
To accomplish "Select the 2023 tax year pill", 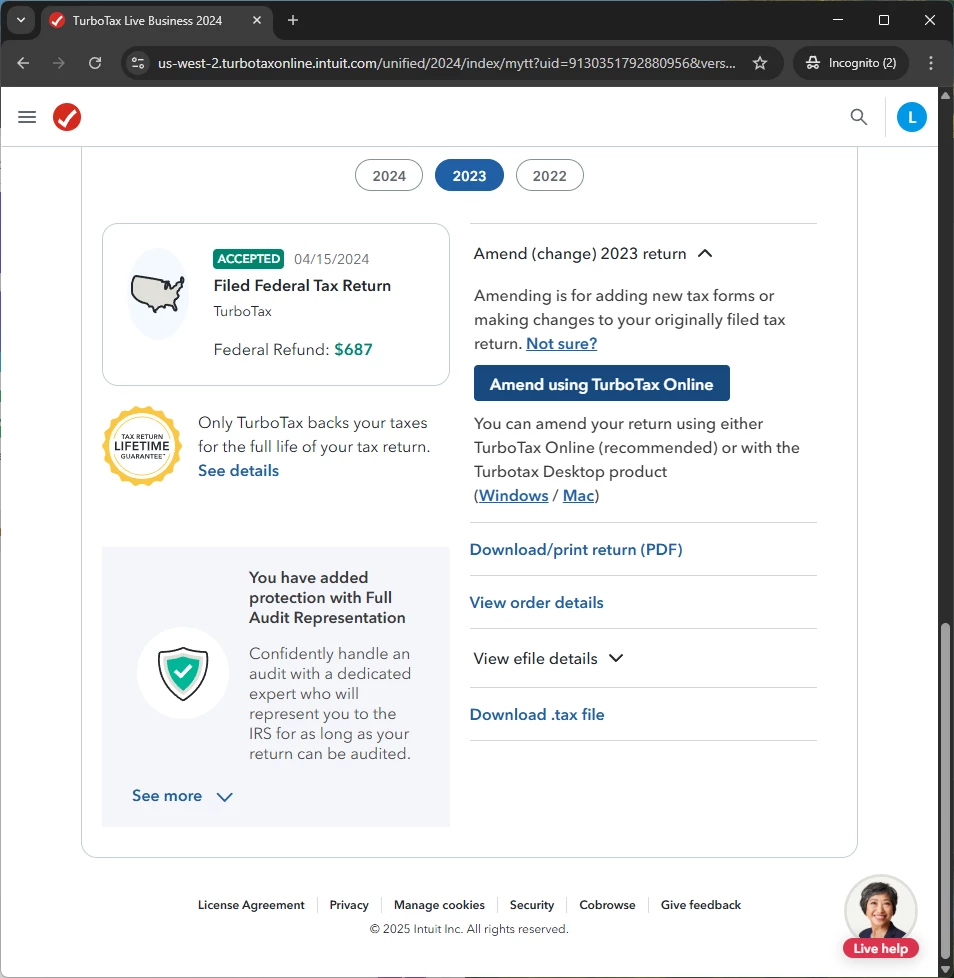I will point(469,176).
